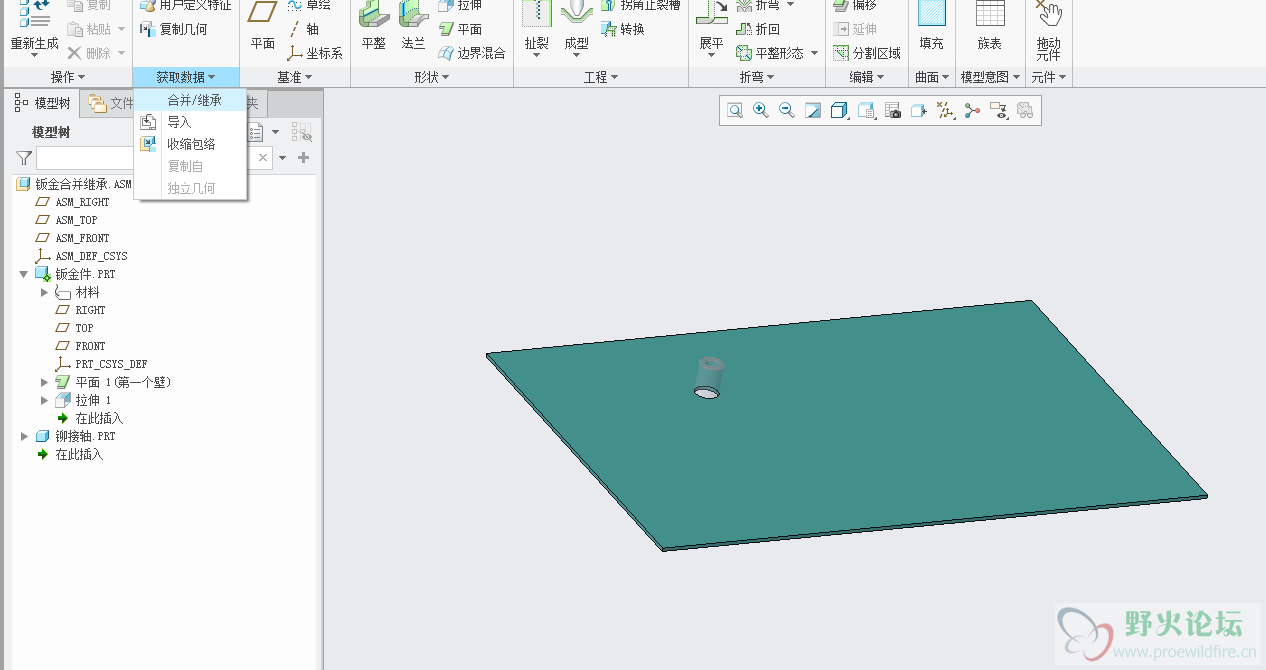Viewport: 1266px width, 670px height.
Task: Collapse the 钣金件.PRT tree node
Action: click(23, 274)
